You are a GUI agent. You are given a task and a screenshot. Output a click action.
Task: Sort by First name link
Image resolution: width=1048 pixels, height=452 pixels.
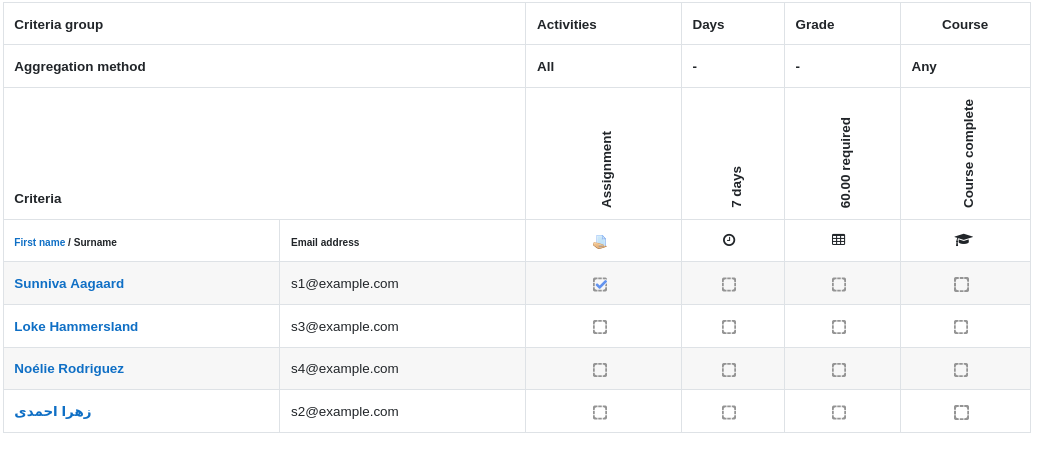pos(39,242)
